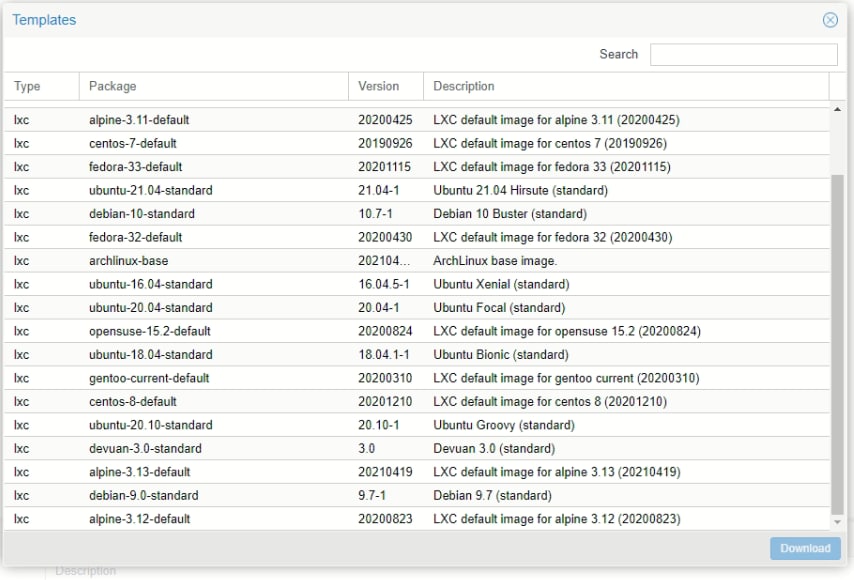Screen dimensions: 854x580
Task: Select the alpine-3.11-default template row
Action: (x=139, y=120)
